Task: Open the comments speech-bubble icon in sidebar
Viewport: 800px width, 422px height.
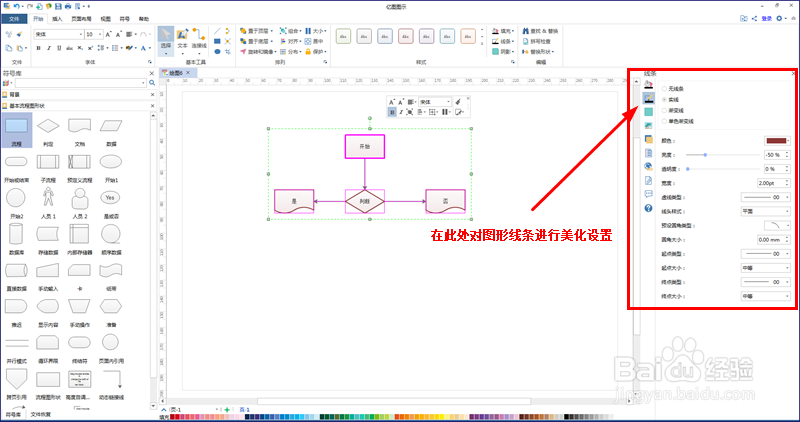Action: coord(648,194)
